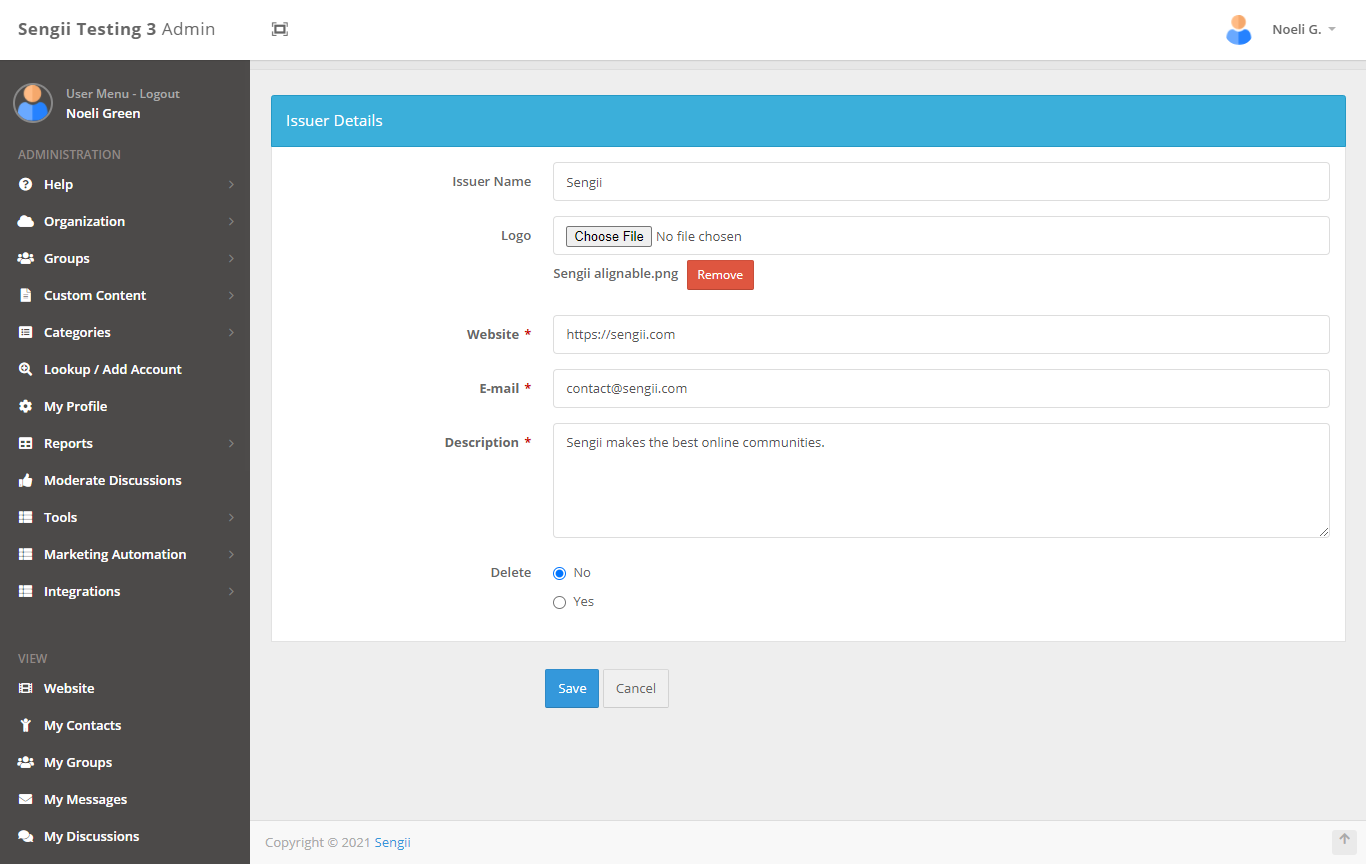Click the blue Save button
This screenshot has width=1366, height=864.
pos(572,688)
